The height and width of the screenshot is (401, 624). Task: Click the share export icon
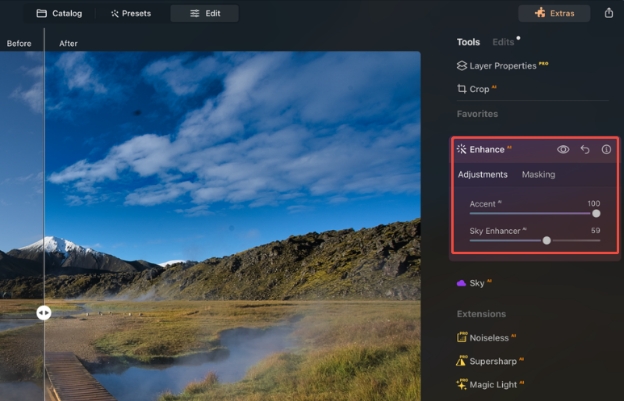609,13
